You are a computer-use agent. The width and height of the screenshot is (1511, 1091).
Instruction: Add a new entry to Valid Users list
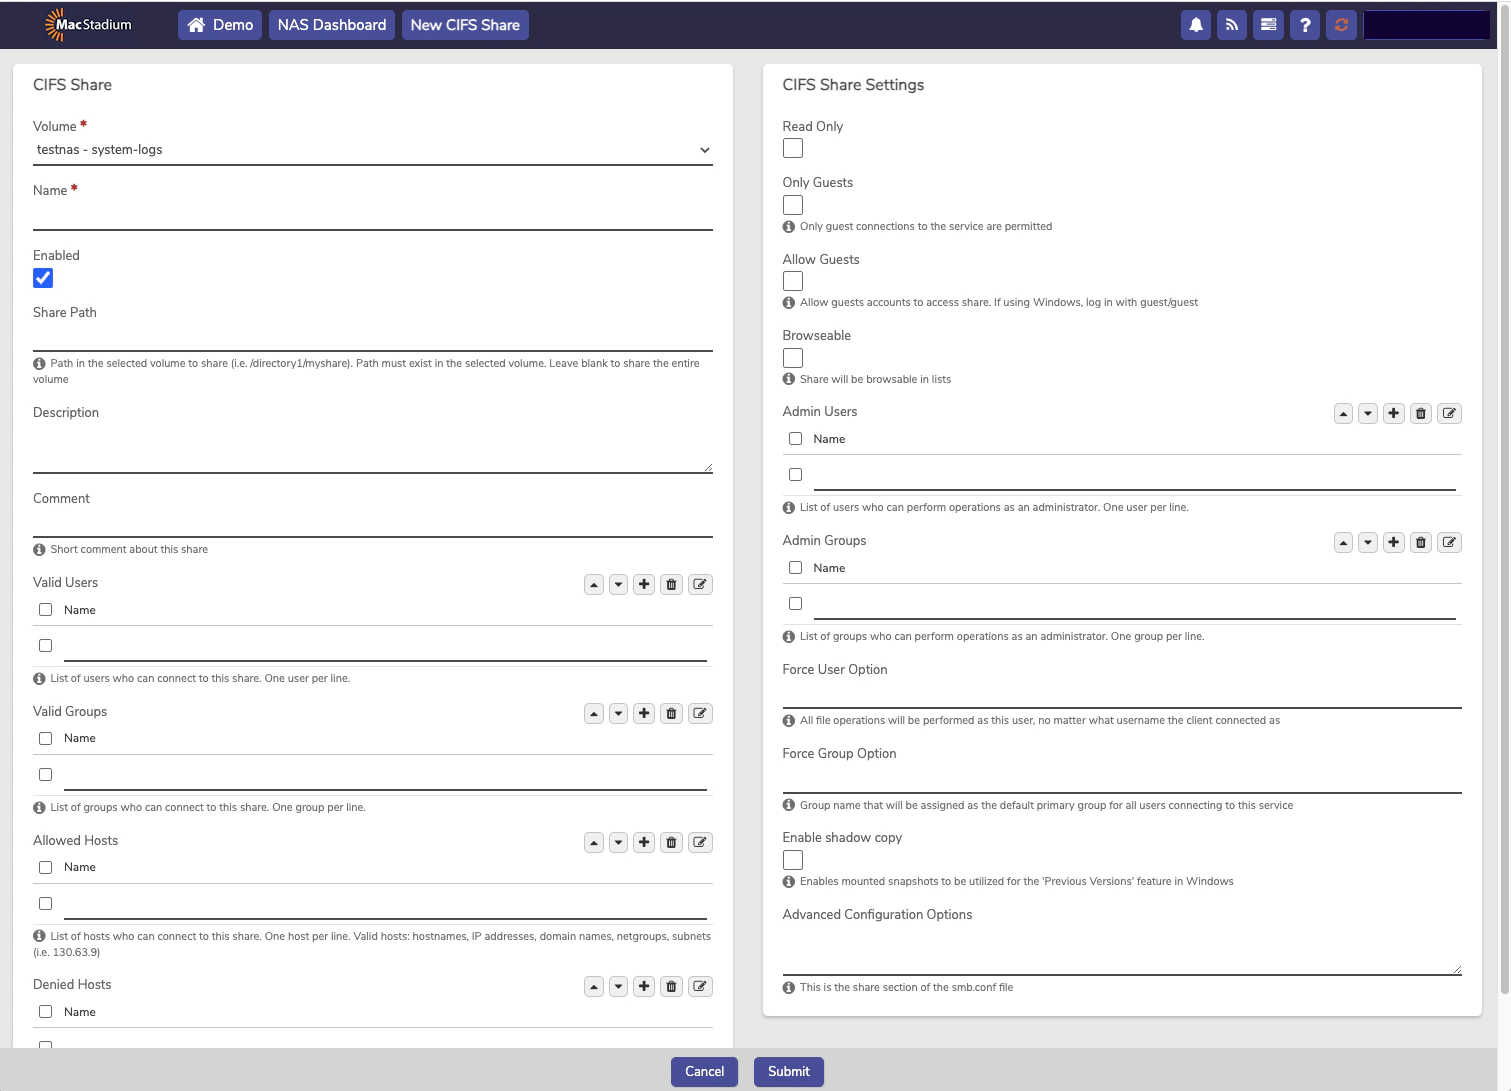[x=644, y=584]
